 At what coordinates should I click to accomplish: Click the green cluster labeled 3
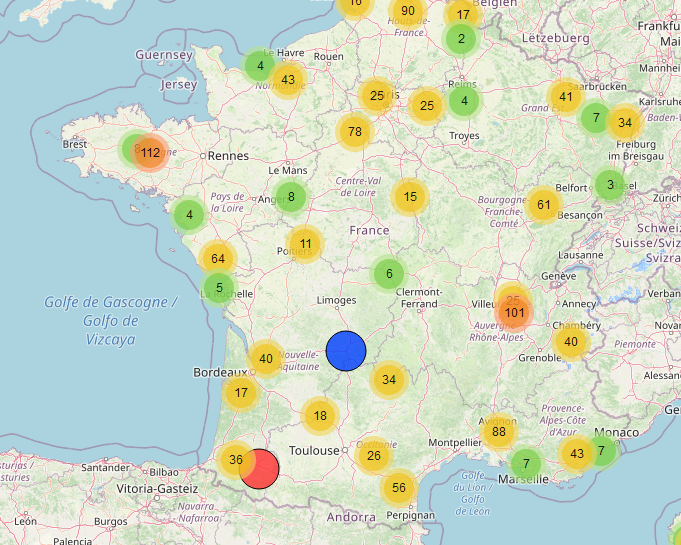click(x=610, y=184)
